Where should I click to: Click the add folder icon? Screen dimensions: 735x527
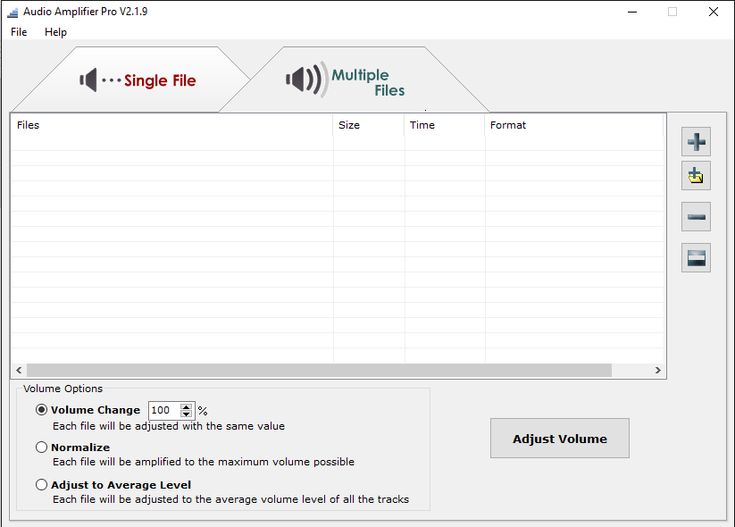click(696, 176)
